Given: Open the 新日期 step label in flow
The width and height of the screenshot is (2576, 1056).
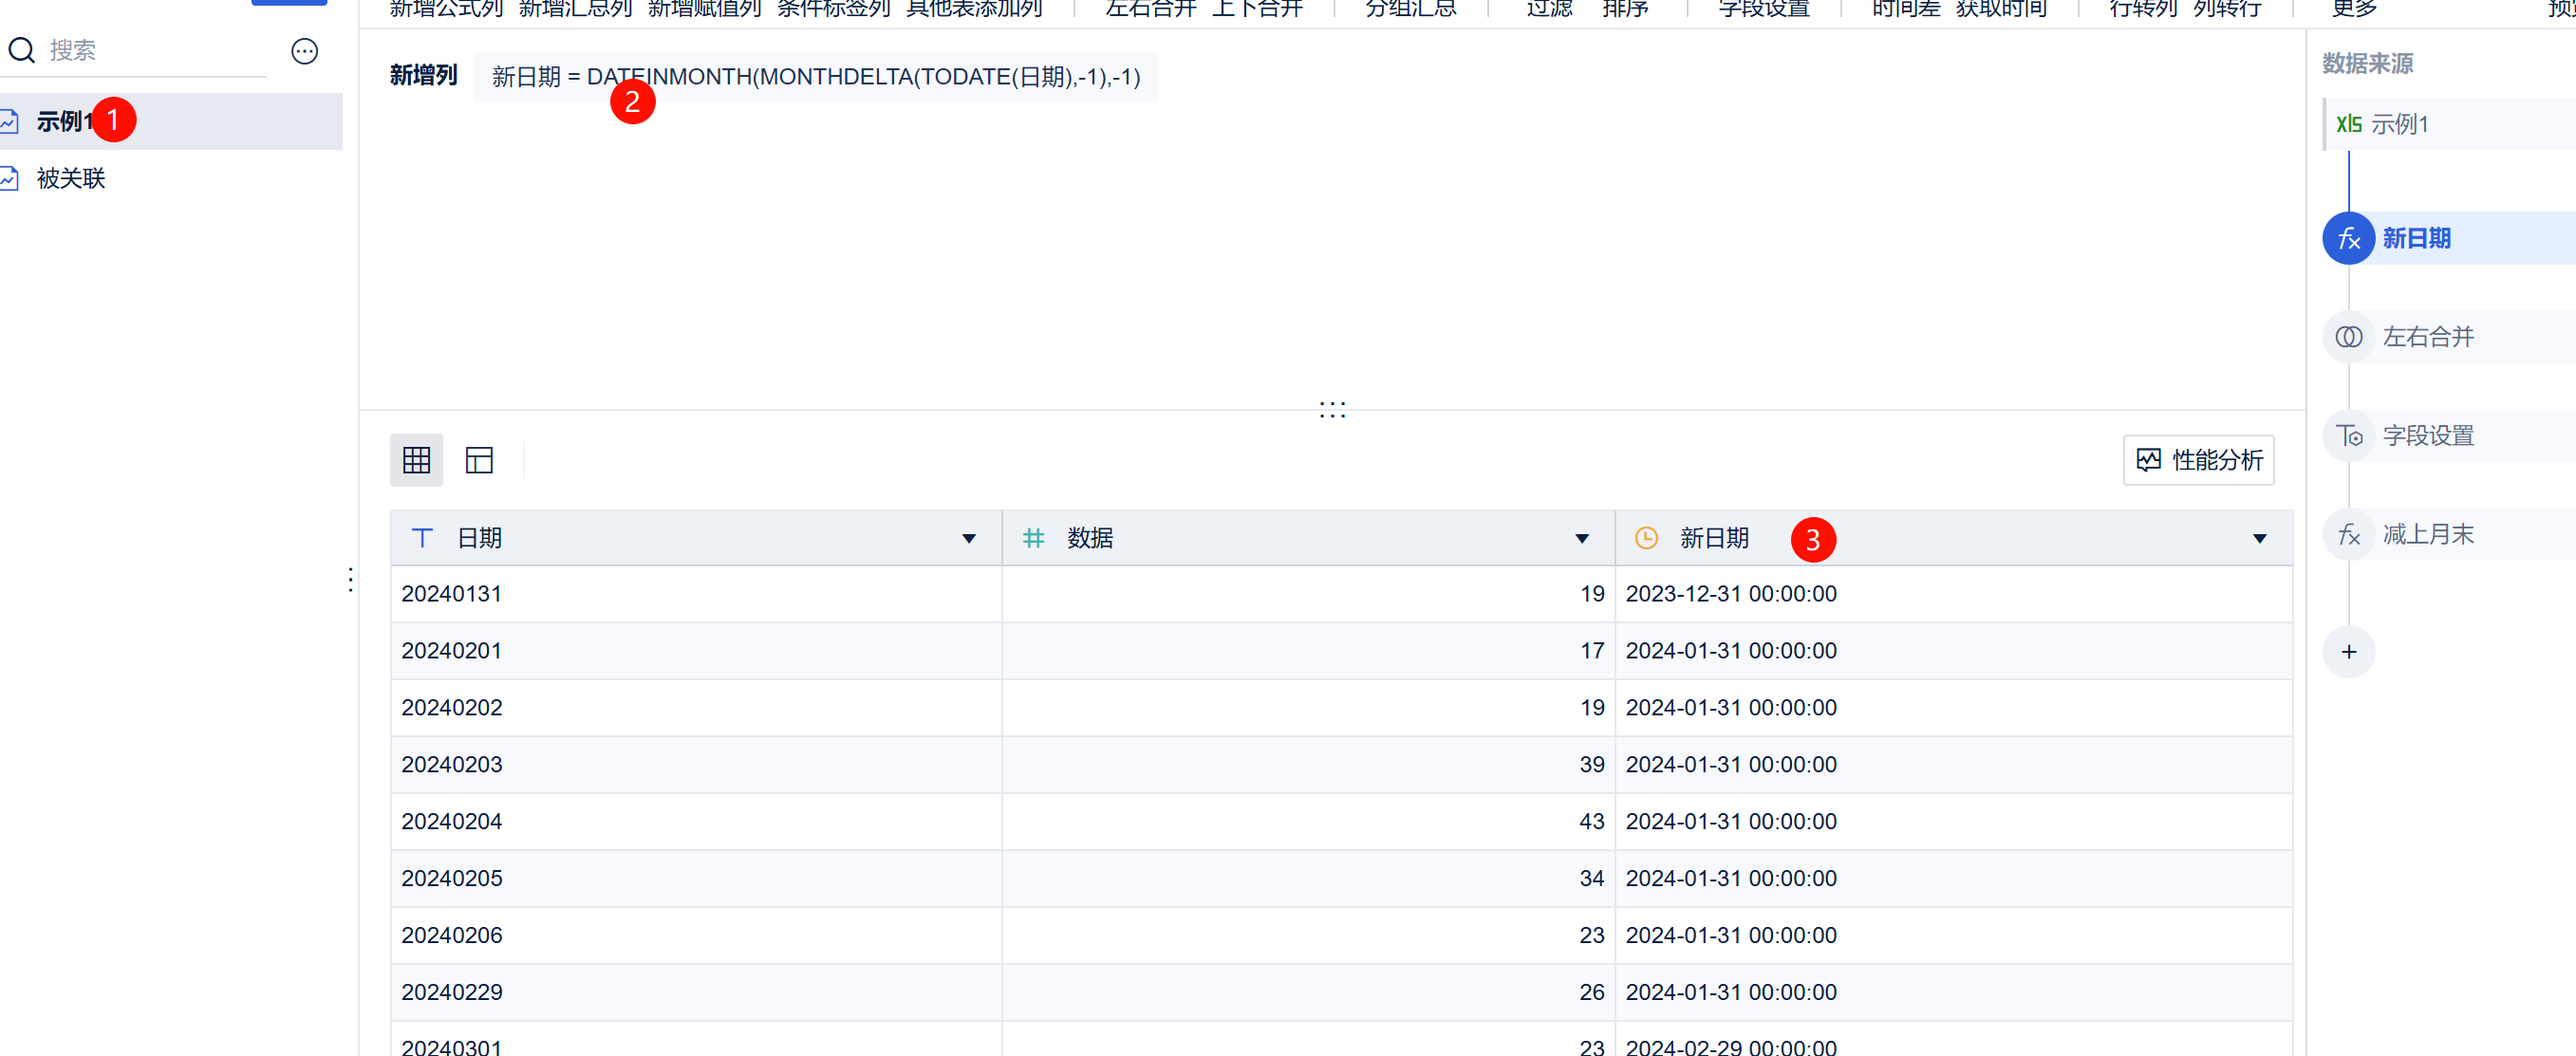Looking at the screenshot, I should click(x=2416, y=238).
